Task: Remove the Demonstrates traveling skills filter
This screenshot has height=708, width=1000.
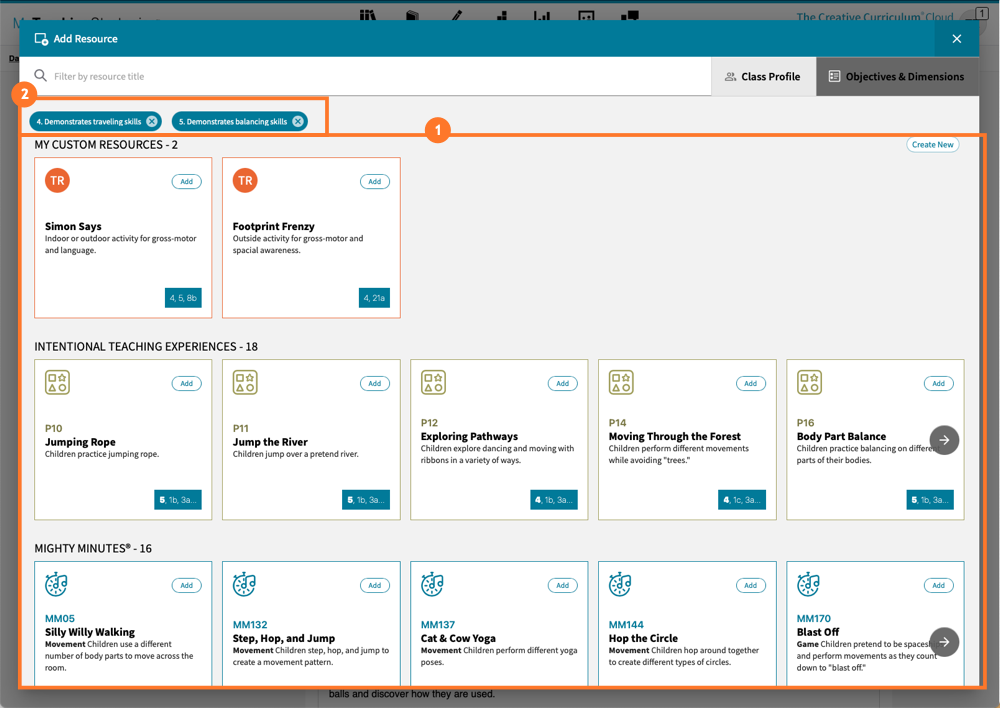Action: click(x=151, y=119)
